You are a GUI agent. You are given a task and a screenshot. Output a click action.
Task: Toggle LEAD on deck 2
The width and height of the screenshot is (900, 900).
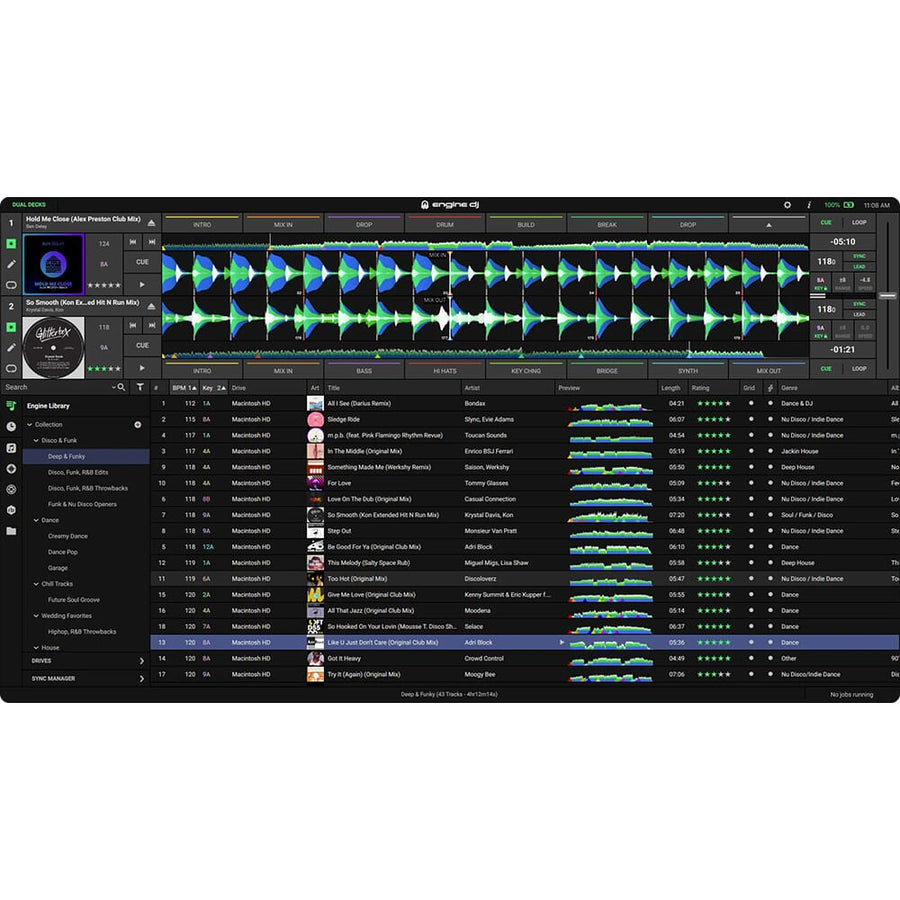[859, 314]
